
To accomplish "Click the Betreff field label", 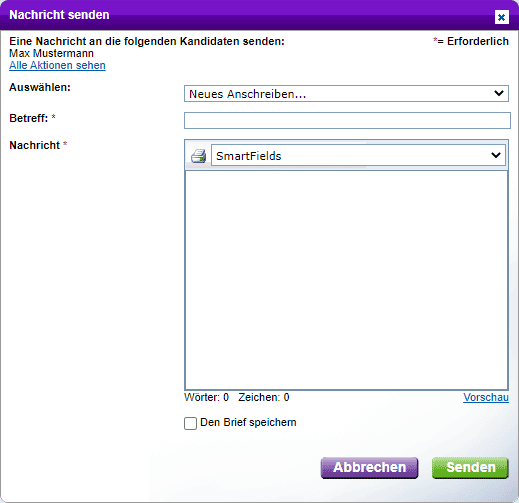I will [29, 118].
